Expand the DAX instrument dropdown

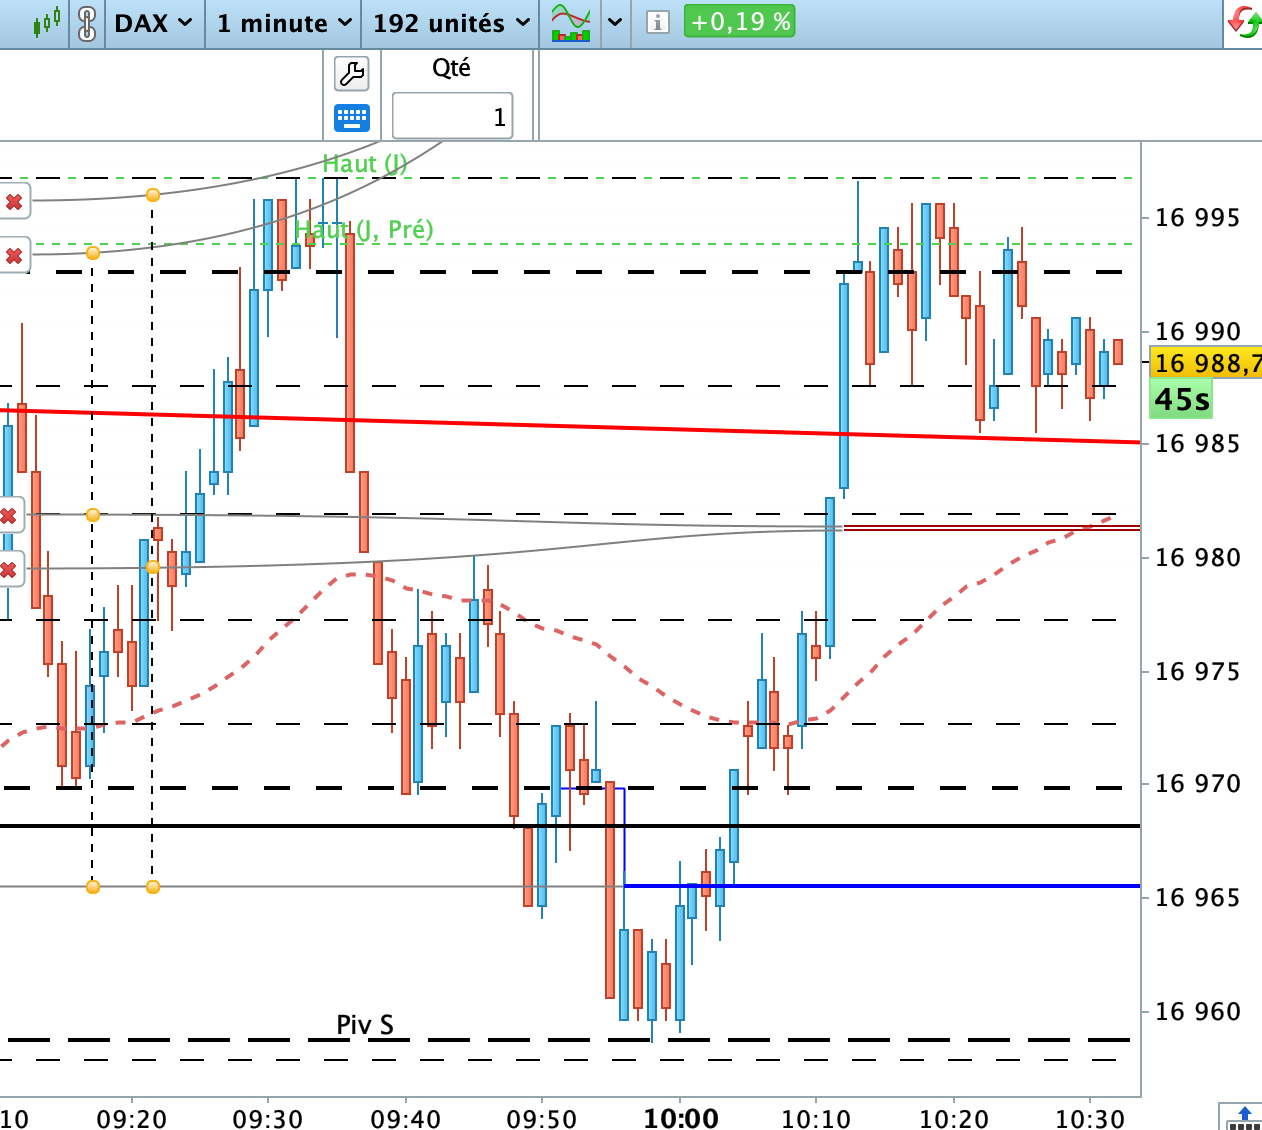click(152, 23)
